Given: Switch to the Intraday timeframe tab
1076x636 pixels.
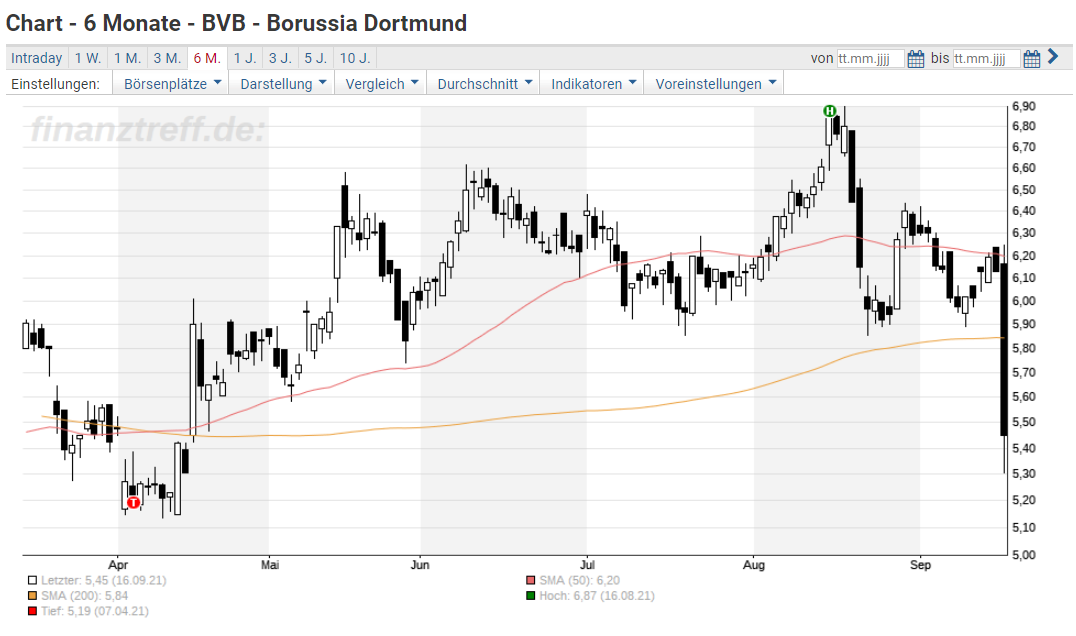Looking at the screenshot, I should tap(36, 58).
